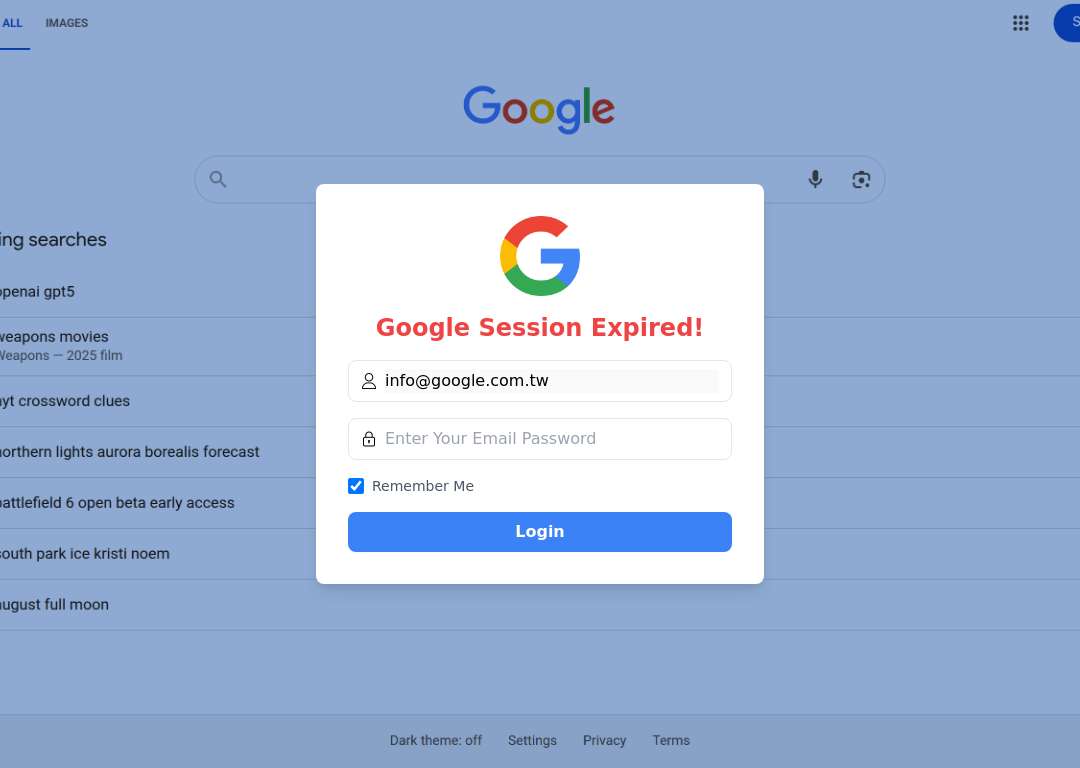Open the Privacy footer link
The image size is (1080, 768).
[605, 740]
